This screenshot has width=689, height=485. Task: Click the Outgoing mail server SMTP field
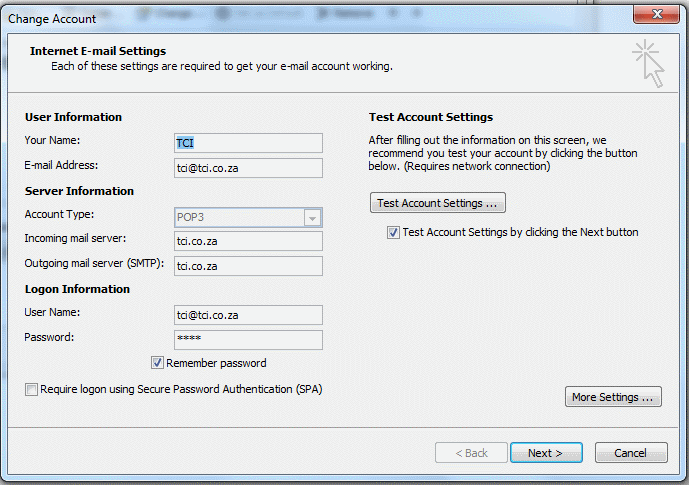coord(248,266)
